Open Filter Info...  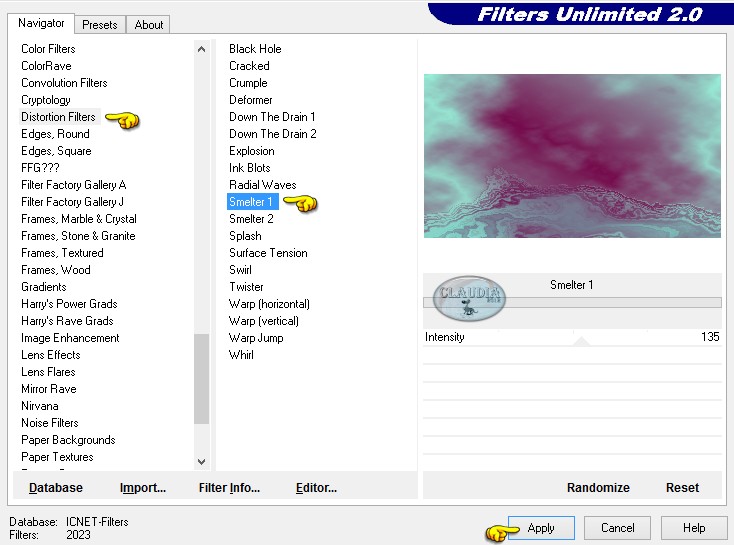tap(229, 488)
